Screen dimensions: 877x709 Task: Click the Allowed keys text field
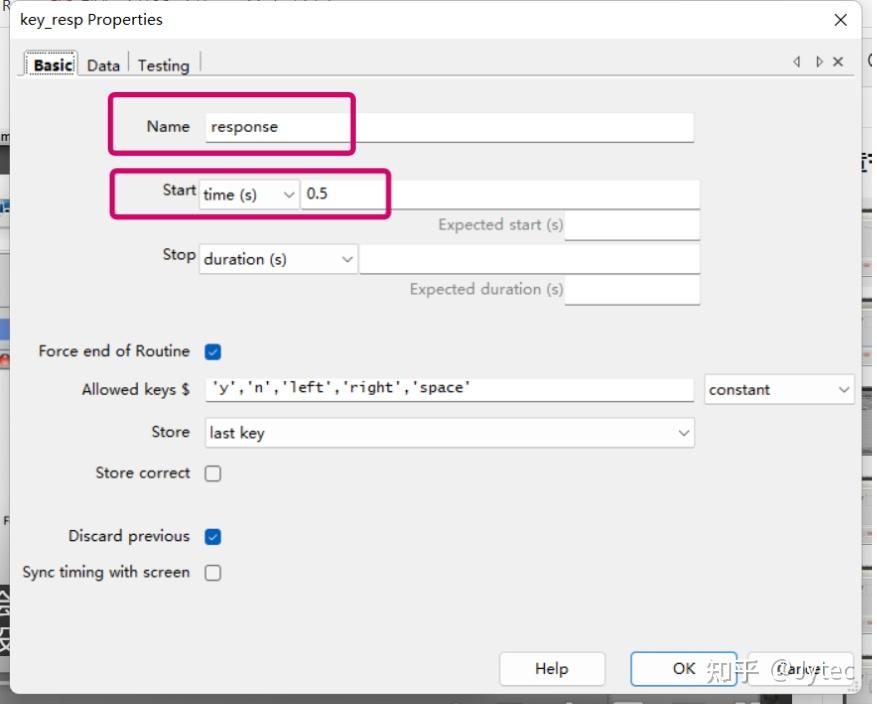[449, 388]
